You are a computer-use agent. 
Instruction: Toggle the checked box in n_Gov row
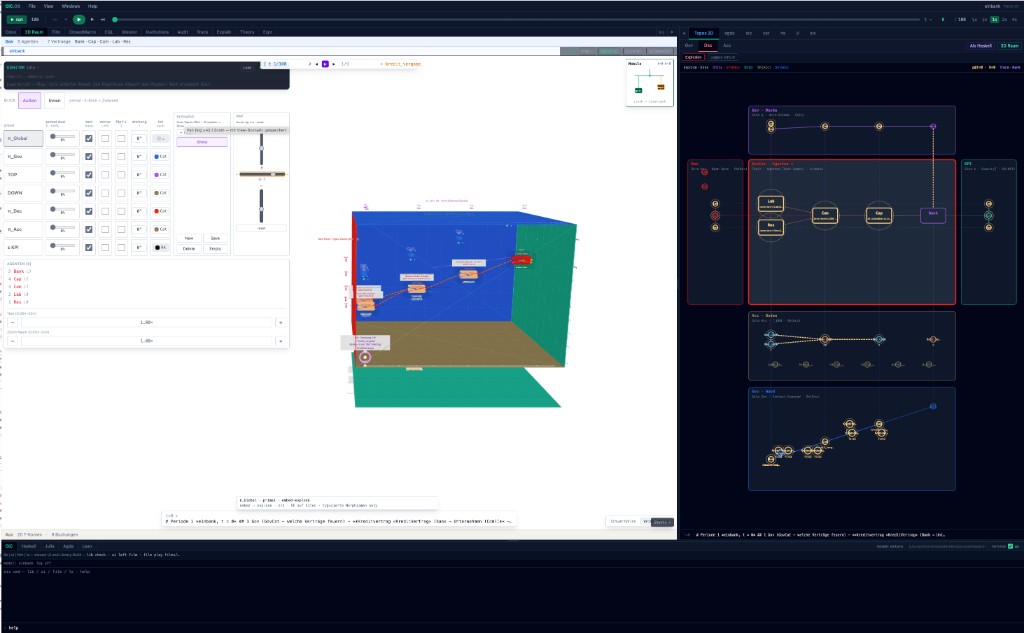pyautogui.click(x=89, y=157)
